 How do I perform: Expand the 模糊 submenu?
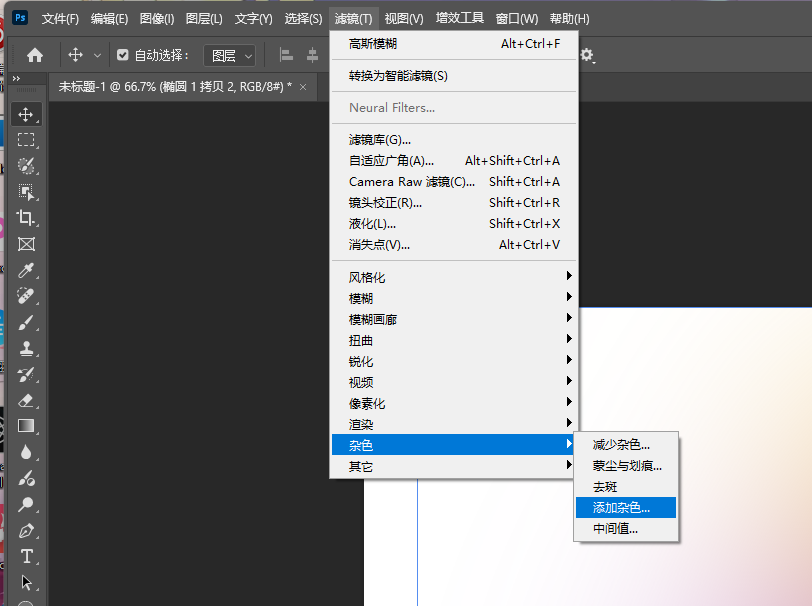click(x=454, y=298)
